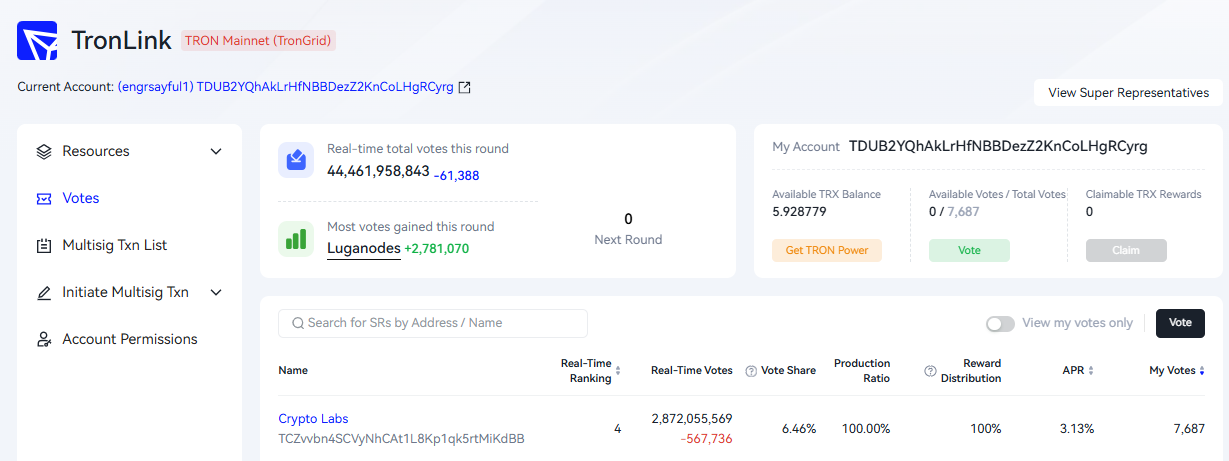Click the black Vote button

(x=1180, y=323)
